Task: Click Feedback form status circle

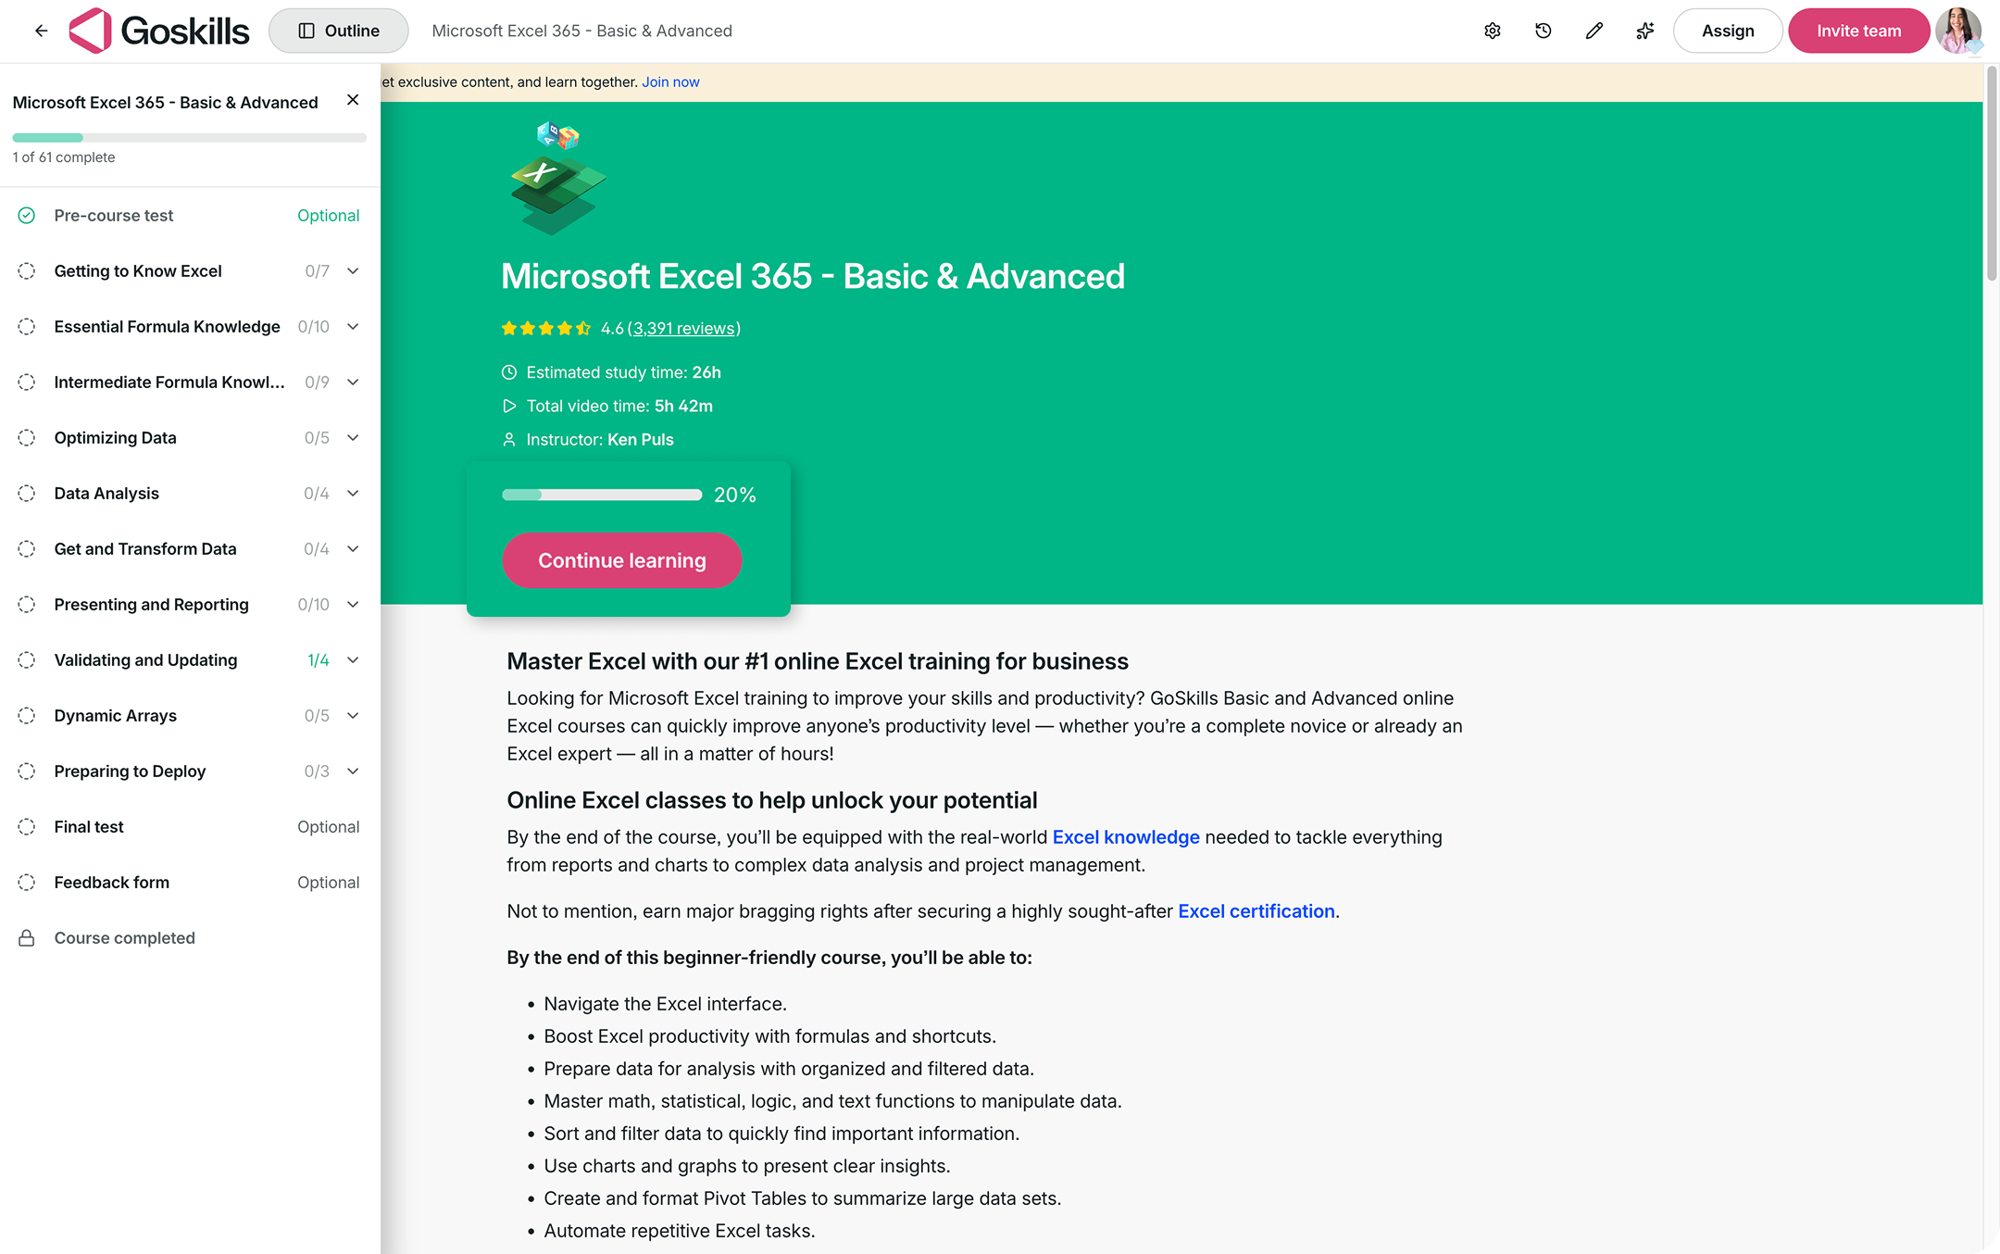Action: 27,882
